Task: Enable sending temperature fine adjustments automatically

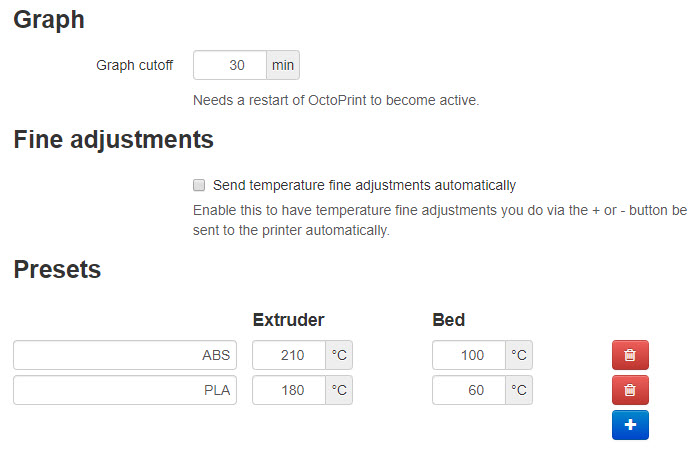Action: [199, 185]
